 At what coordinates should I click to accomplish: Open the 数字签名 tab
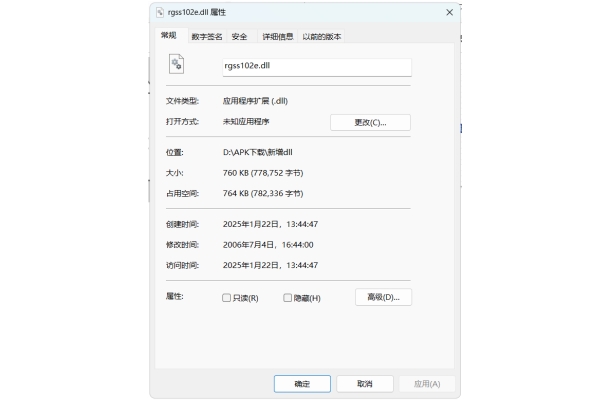[x=206, y=36]
